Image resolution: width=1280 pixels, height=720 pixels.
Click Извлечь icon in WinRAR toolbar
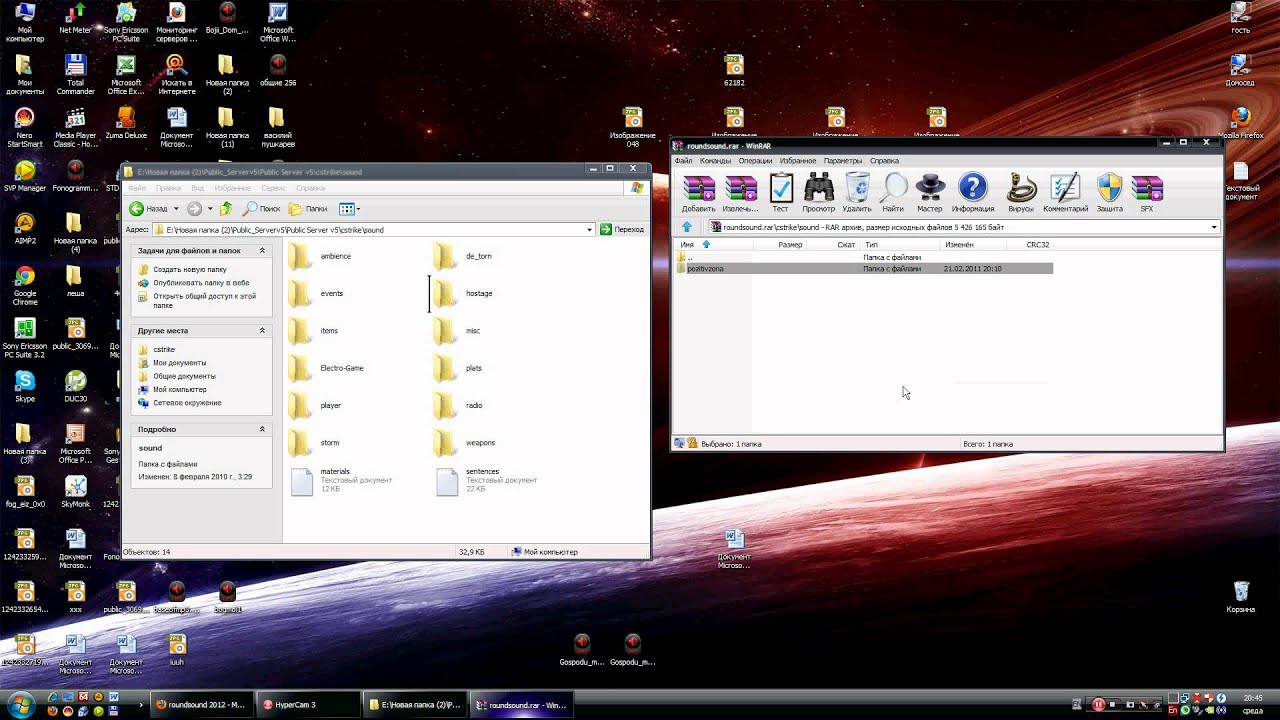(x=740, y=192)
